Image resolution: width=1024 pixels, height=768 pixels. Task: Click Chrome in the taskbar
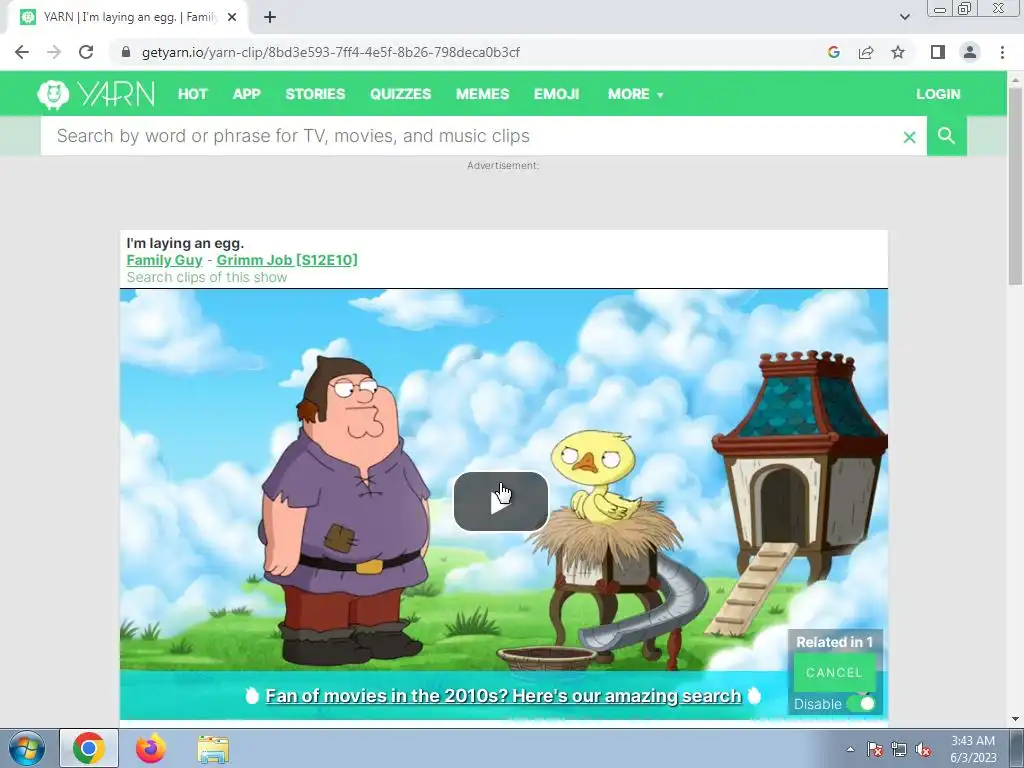89,748
